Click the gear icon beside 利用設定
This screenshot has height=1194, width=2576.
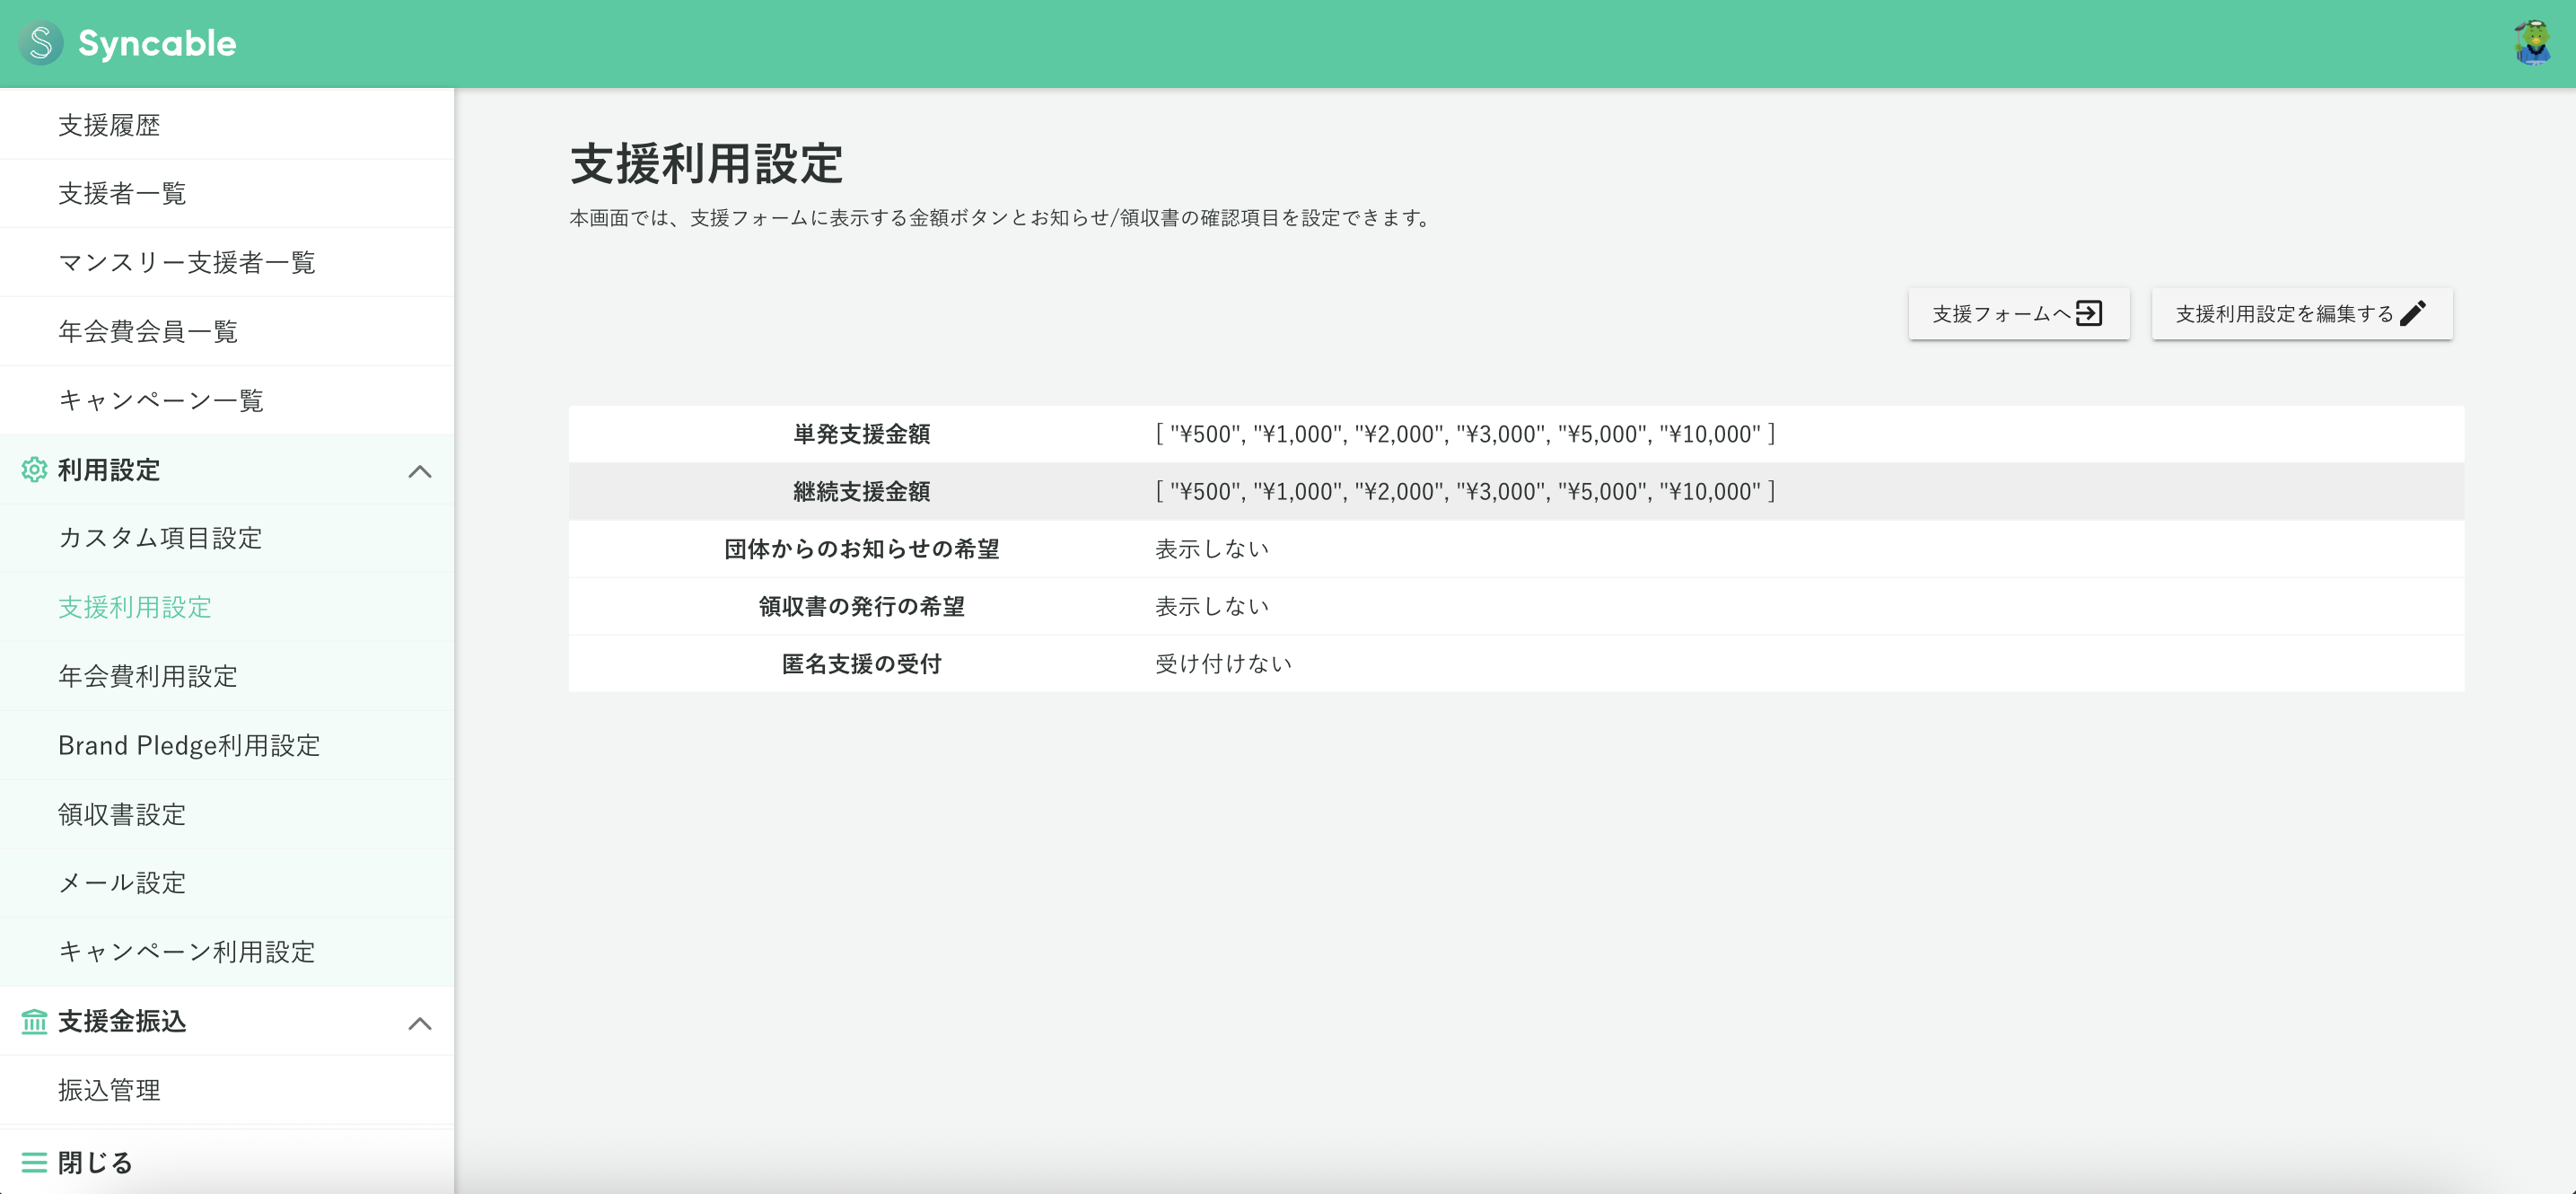[34, 470]
